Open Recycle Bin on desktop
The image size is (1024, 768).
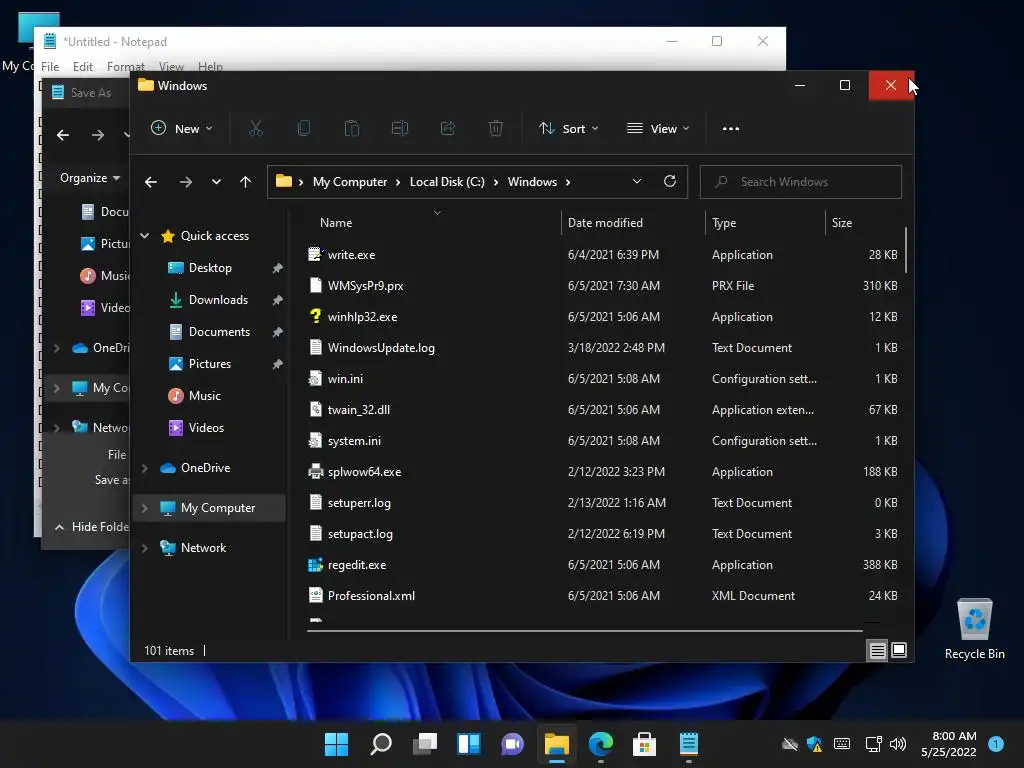click(974, 630)
